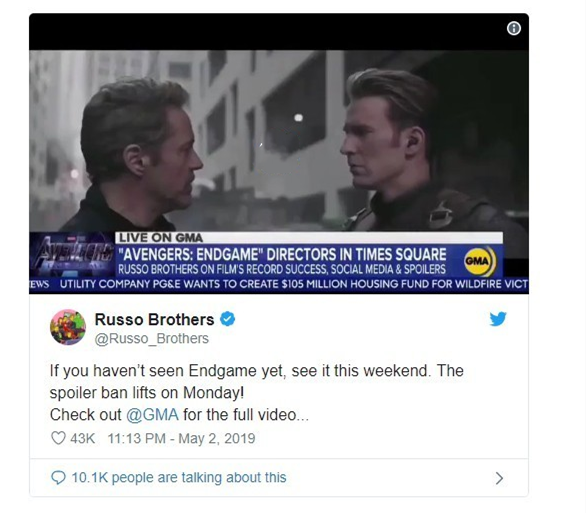Click the 'Directors in Times Square' headline
Image resolution: width=586 pixels, height=513 pixels.
point(282,254)
